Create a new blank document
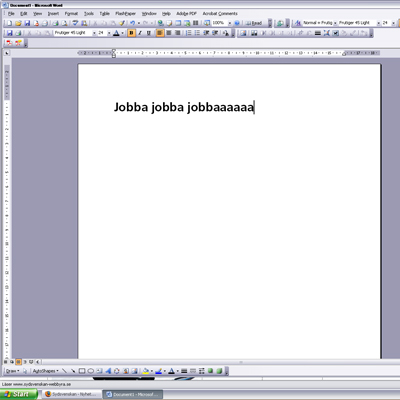400x400 pixels. (x=9, y=23)
